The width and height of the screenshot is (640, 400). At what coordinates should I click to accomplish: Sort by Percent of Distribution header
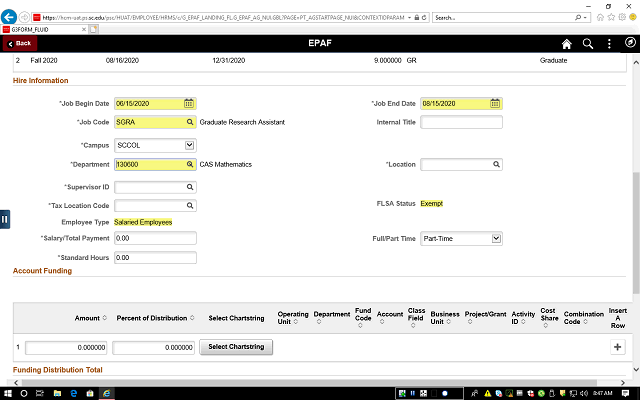point(156,318)
